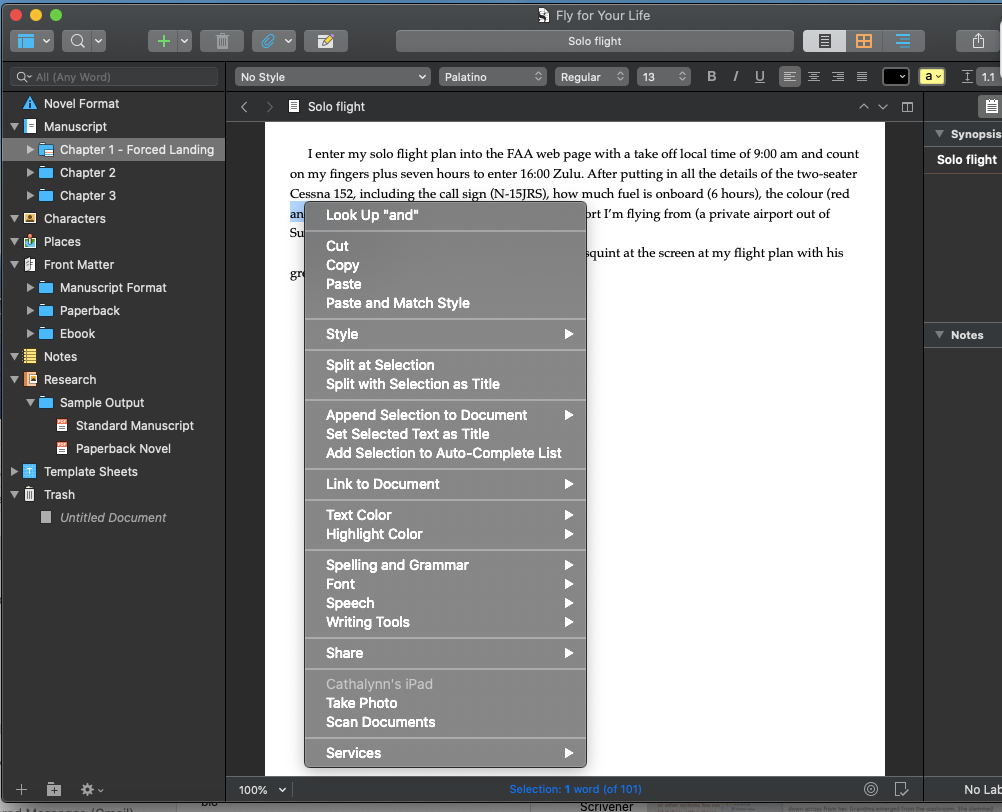Switch to Corkboard view mode
This screenshot has width=1002, height=812.
[x=866, y=41]
